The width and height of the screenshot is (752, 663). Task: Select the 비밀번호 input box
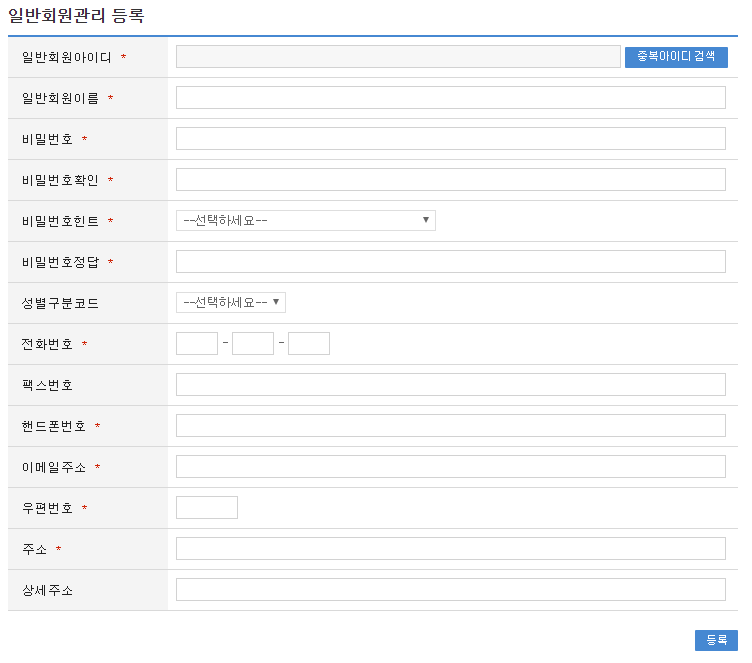[x=450, y=139]
